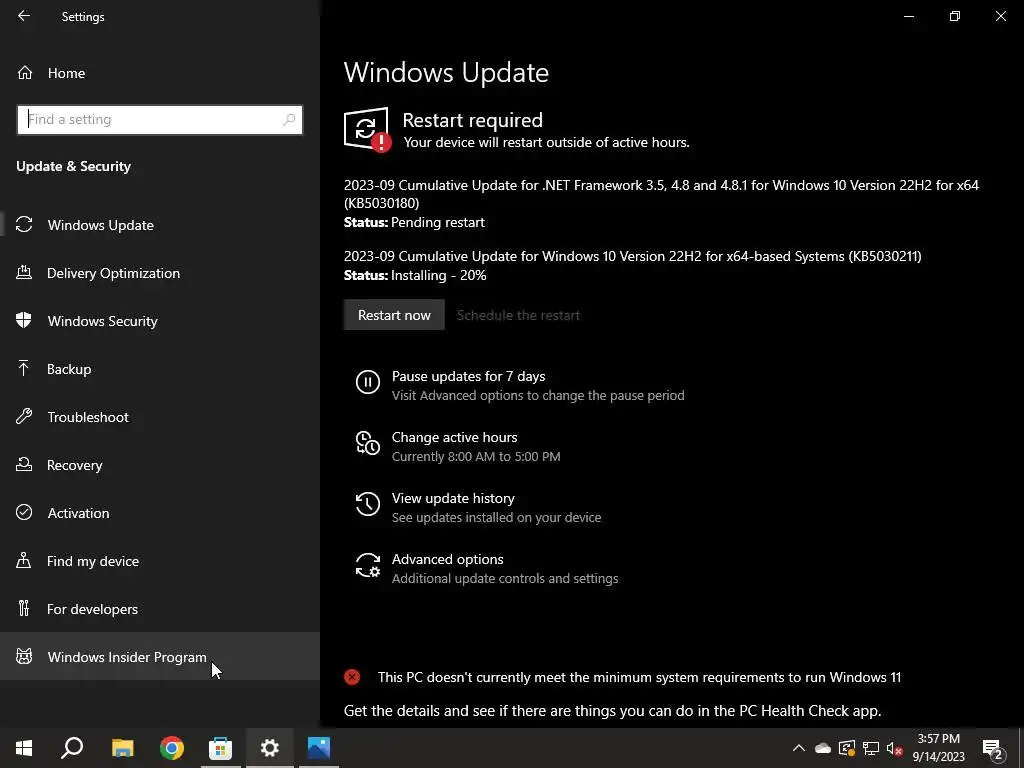Open Recovery settings
1024x768 pixels.
pos(74,465)
